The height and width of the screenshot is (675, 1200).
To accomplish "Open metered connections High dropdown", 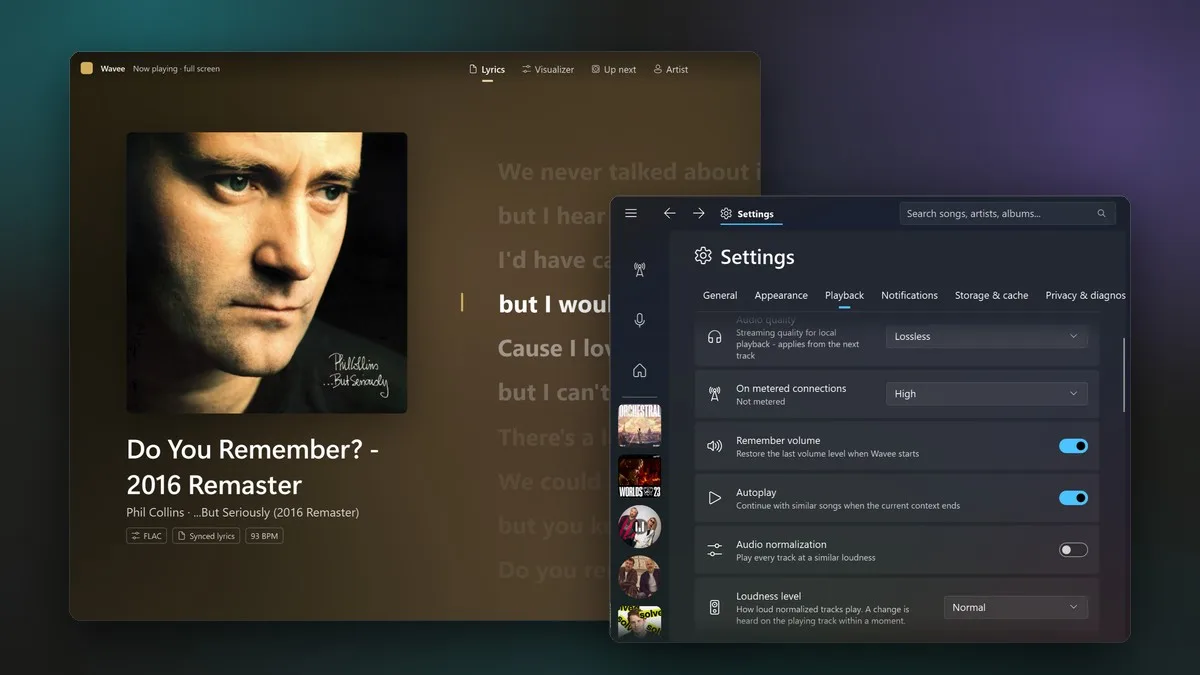I will pyautogui.click(x=986, y=394).
